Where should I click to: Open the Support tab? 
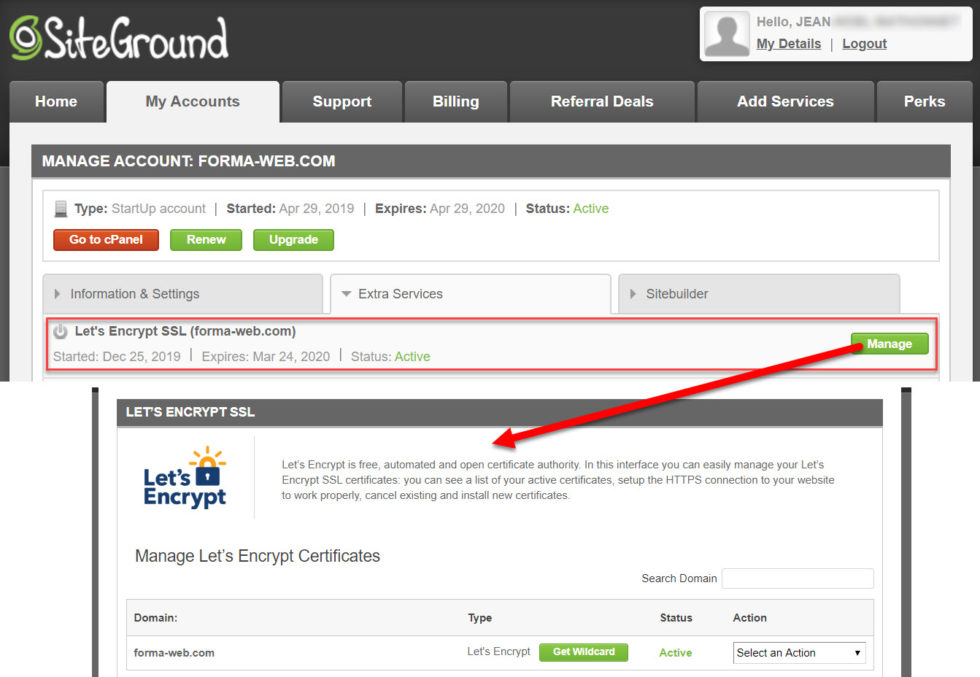coord(342,101)
